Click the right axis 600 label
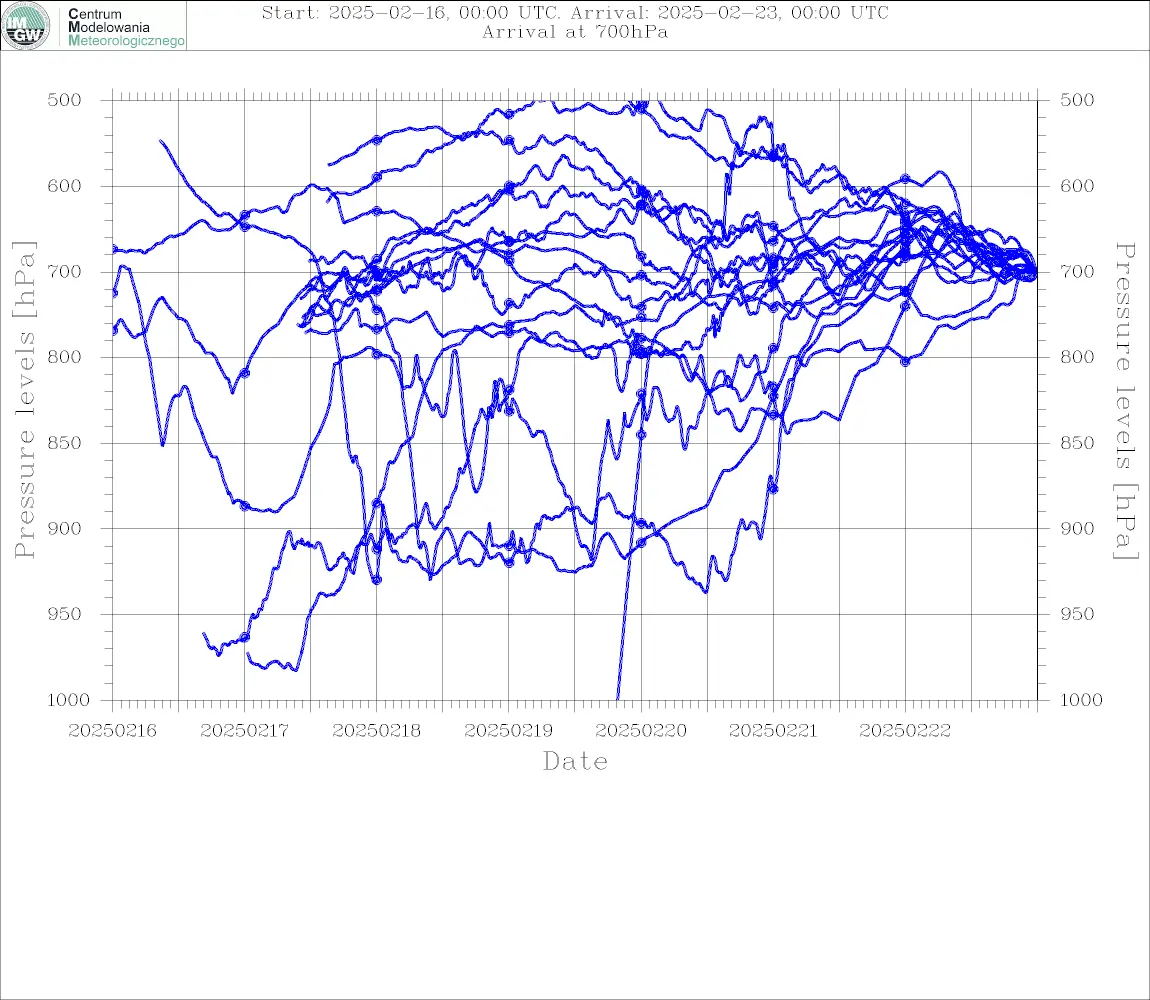 coord(1077,186)
